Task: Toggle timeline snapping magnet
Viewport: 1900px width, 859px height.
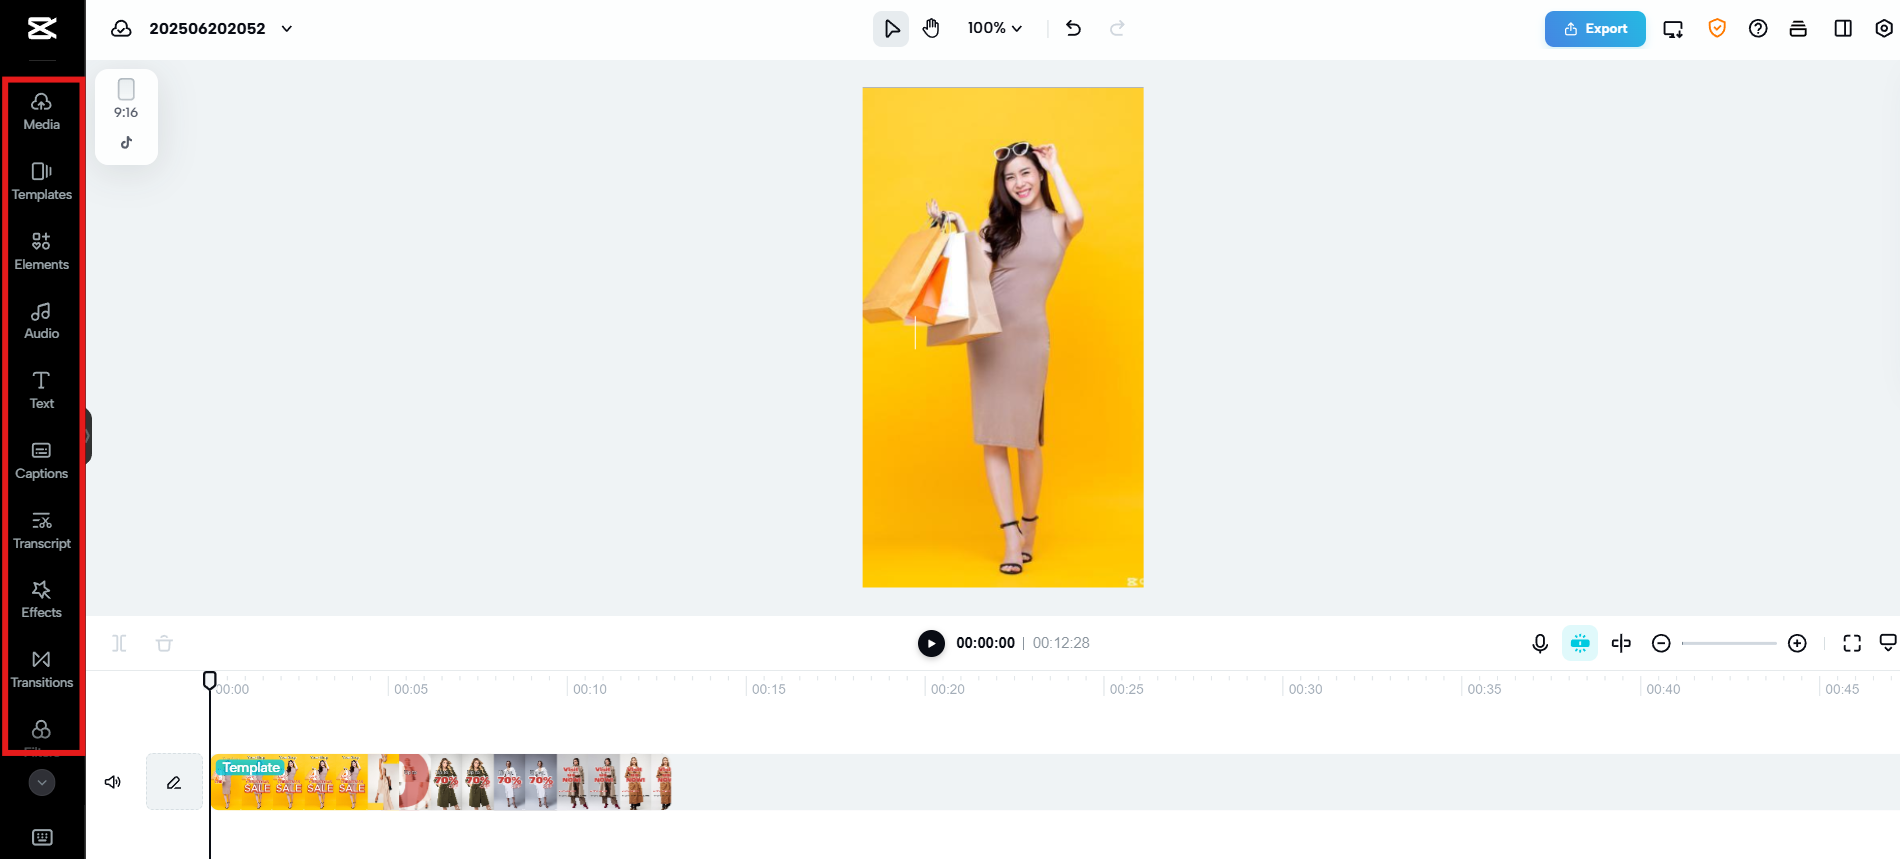Action: pos(1580,643)
